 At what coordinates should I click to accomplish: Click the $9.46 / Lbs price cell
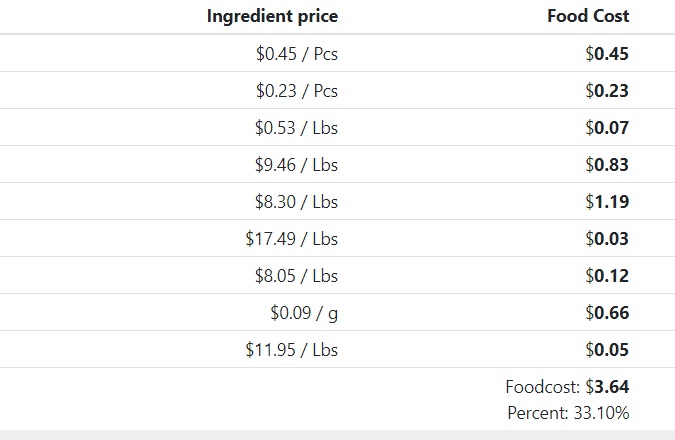296,165
